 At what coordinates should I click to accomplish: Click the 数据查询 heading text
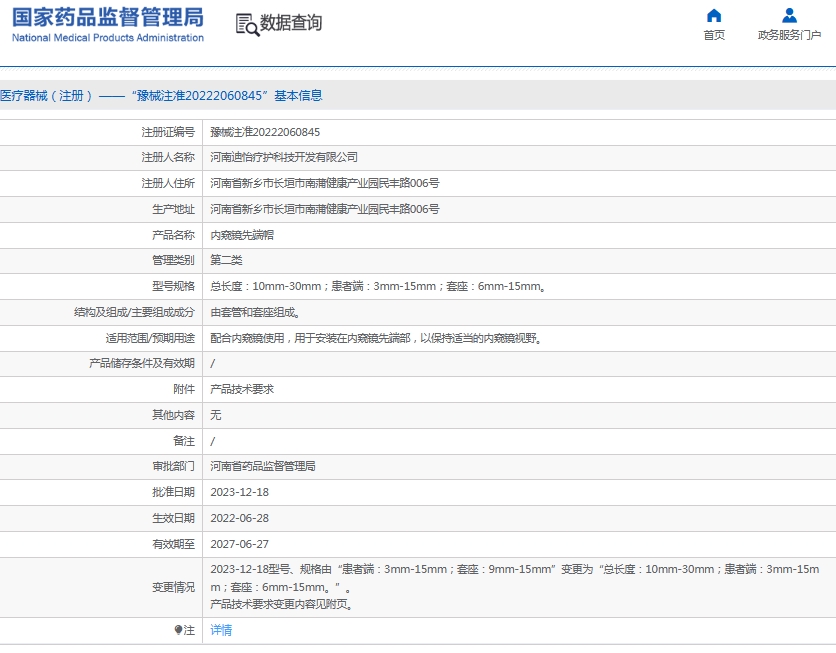291,23
